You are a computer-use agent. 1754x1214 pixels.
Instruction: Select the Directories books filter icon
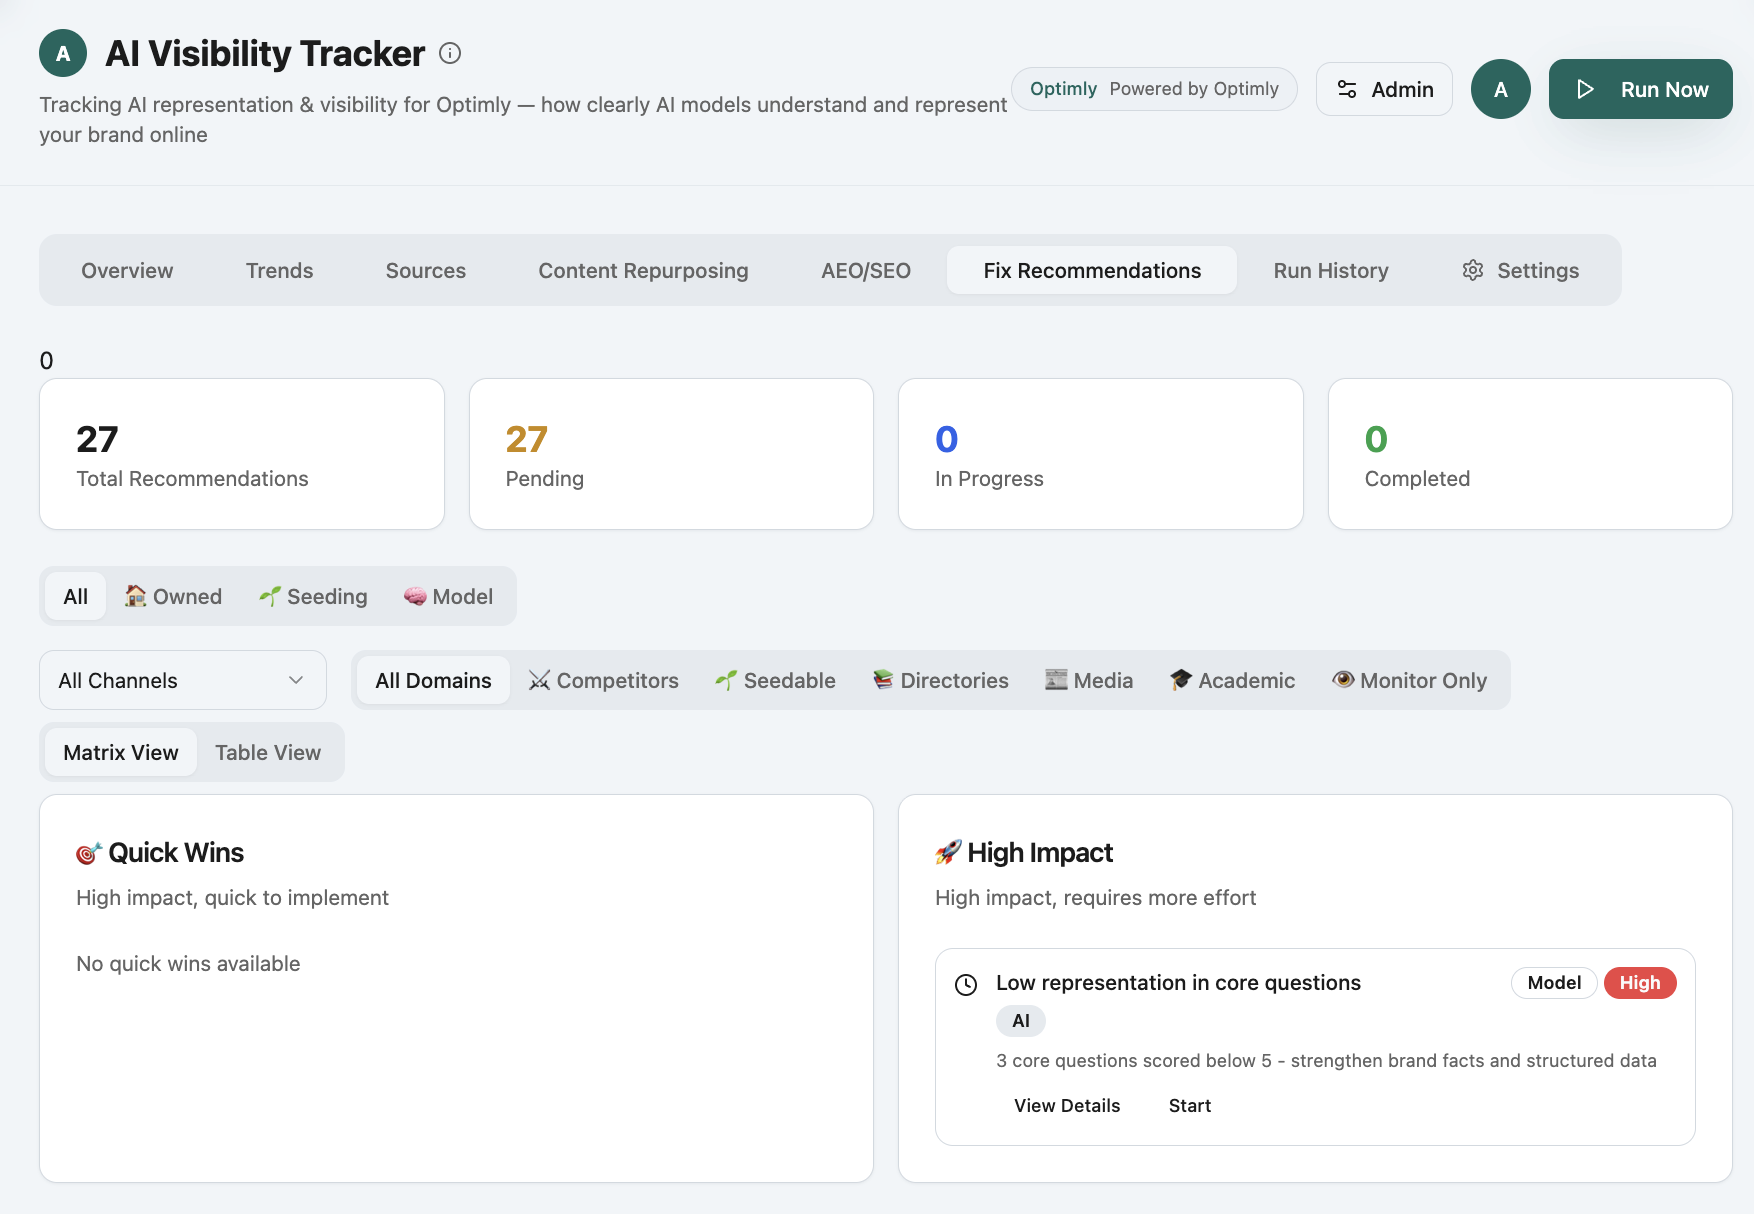point(881,680)
